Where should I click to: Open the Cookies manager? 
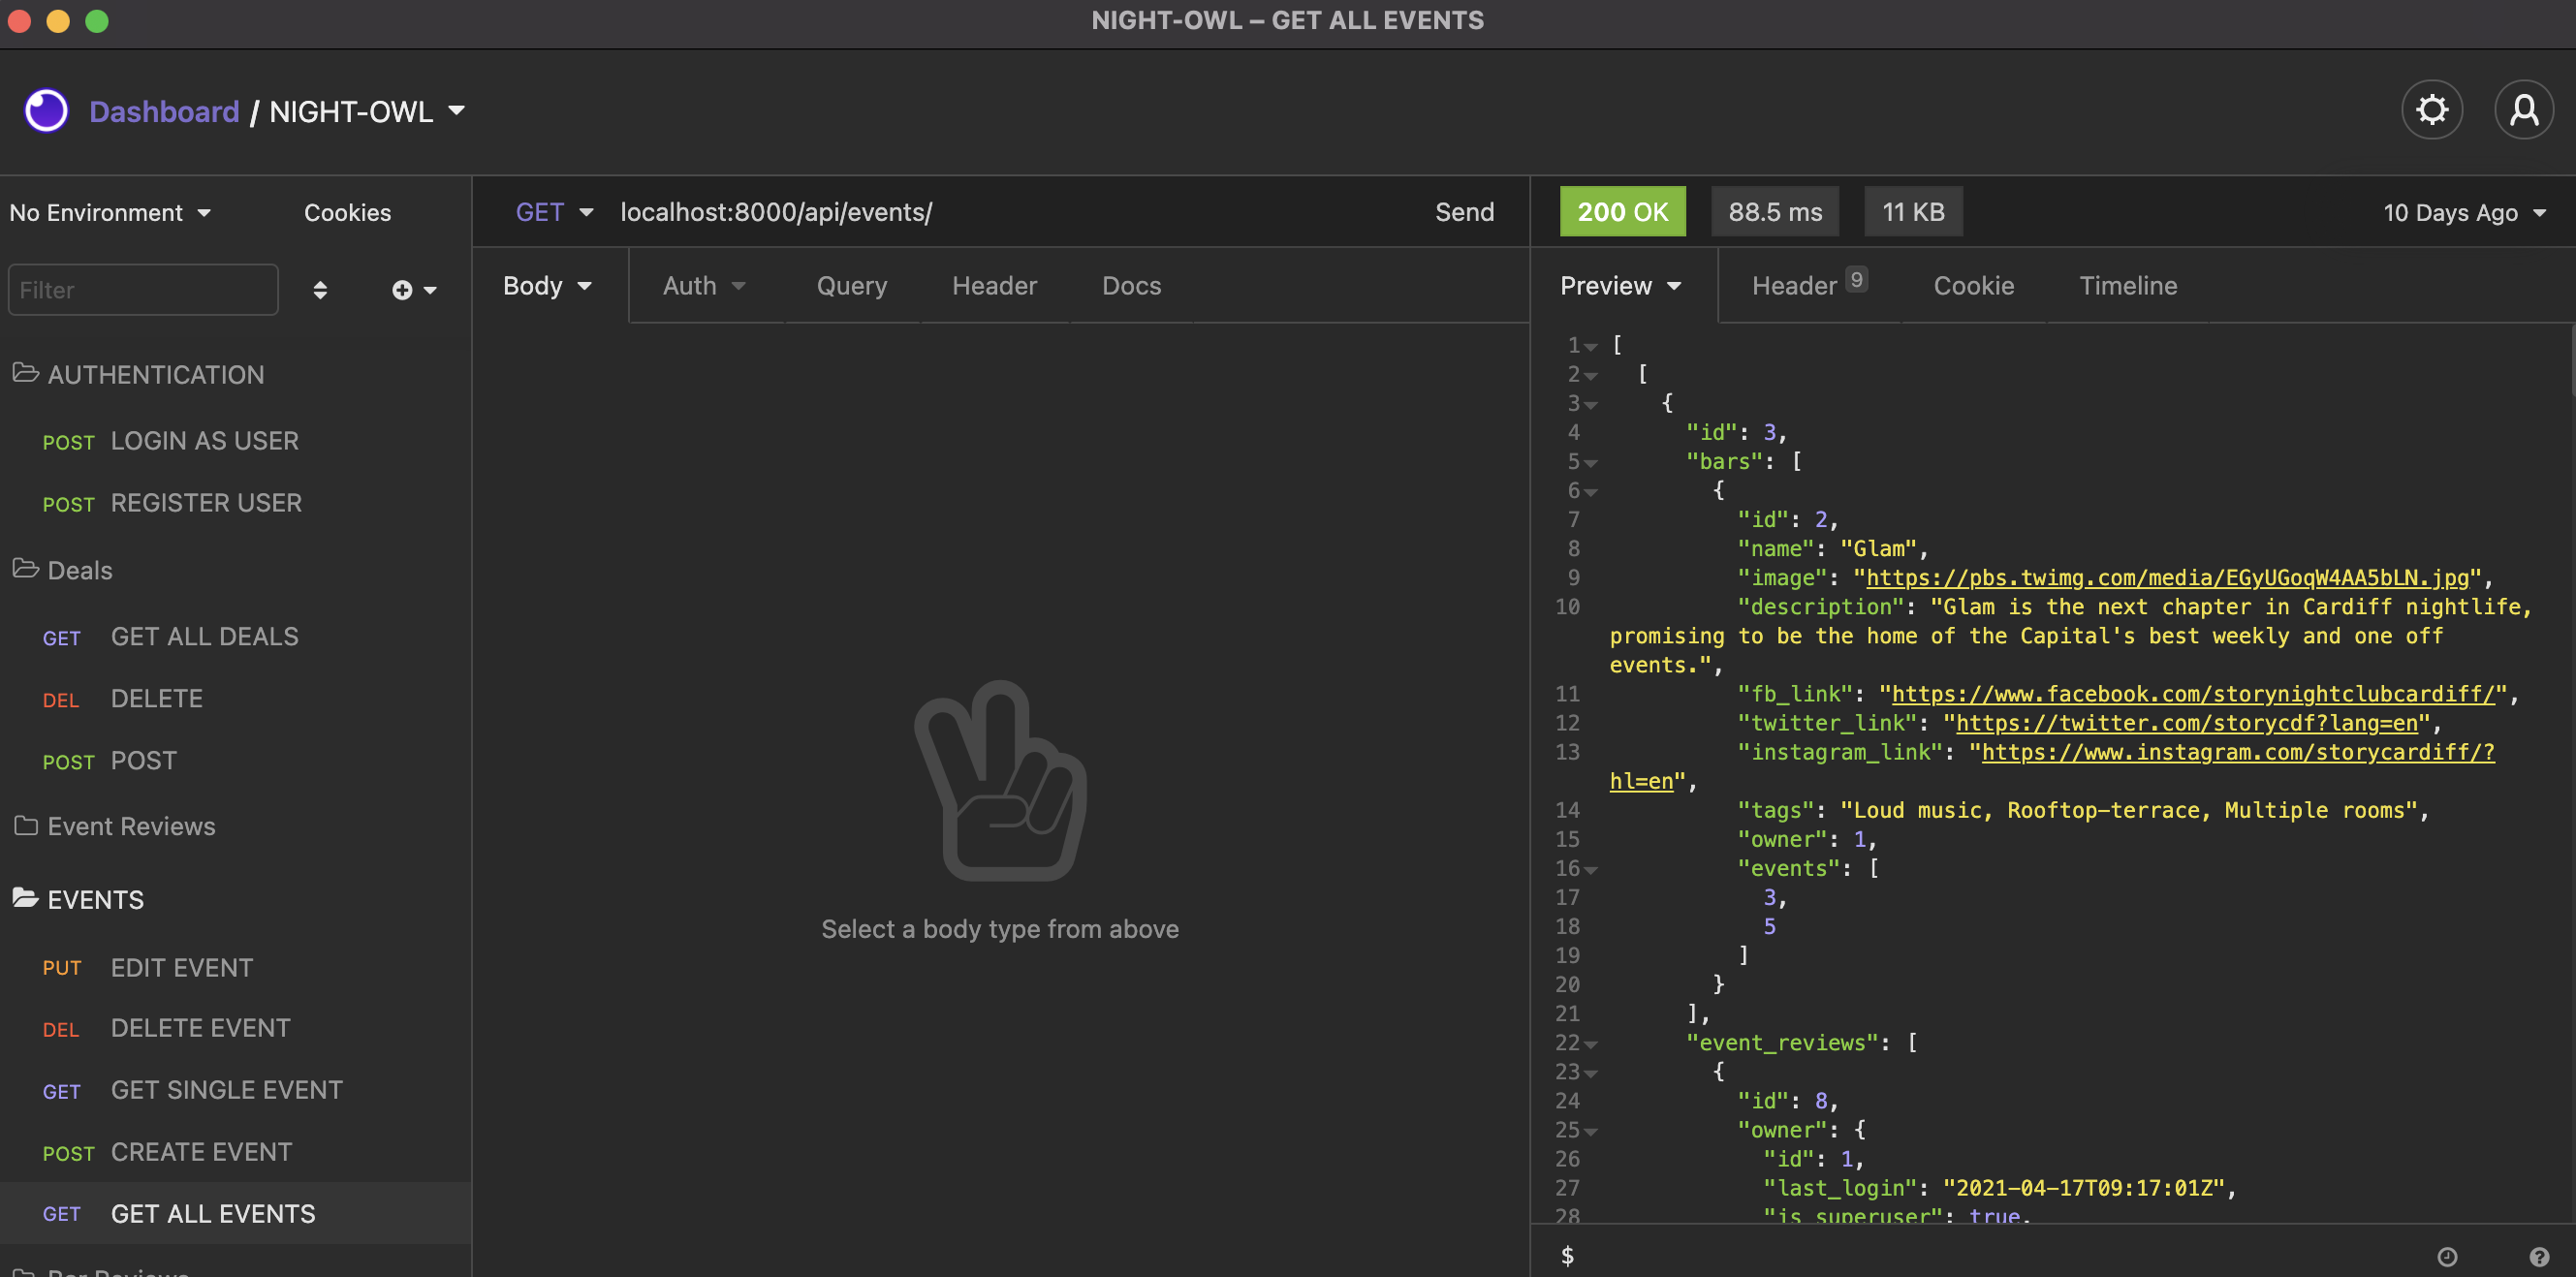pyautogui.click(x=347, y=212)
